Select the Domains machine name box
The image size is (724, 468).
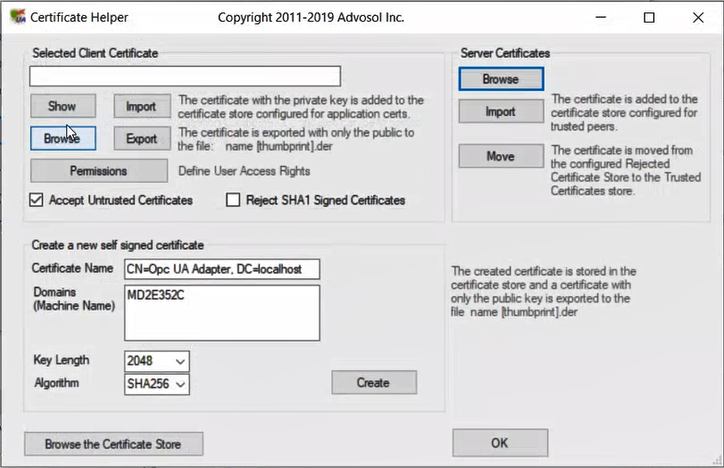click(221, 312)
